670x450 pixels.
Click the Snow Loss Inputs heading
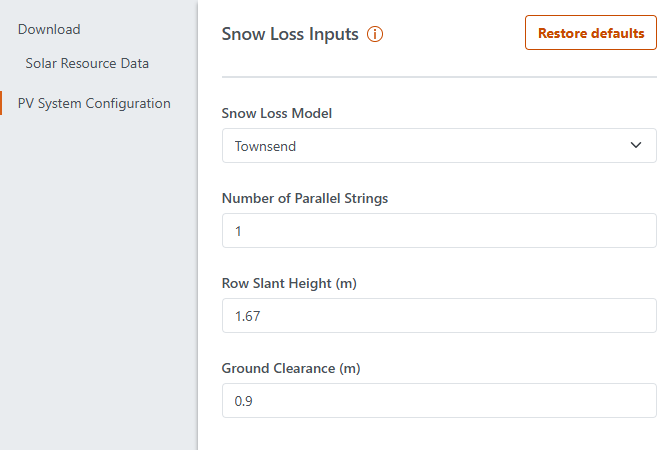[x=289, y=34]
